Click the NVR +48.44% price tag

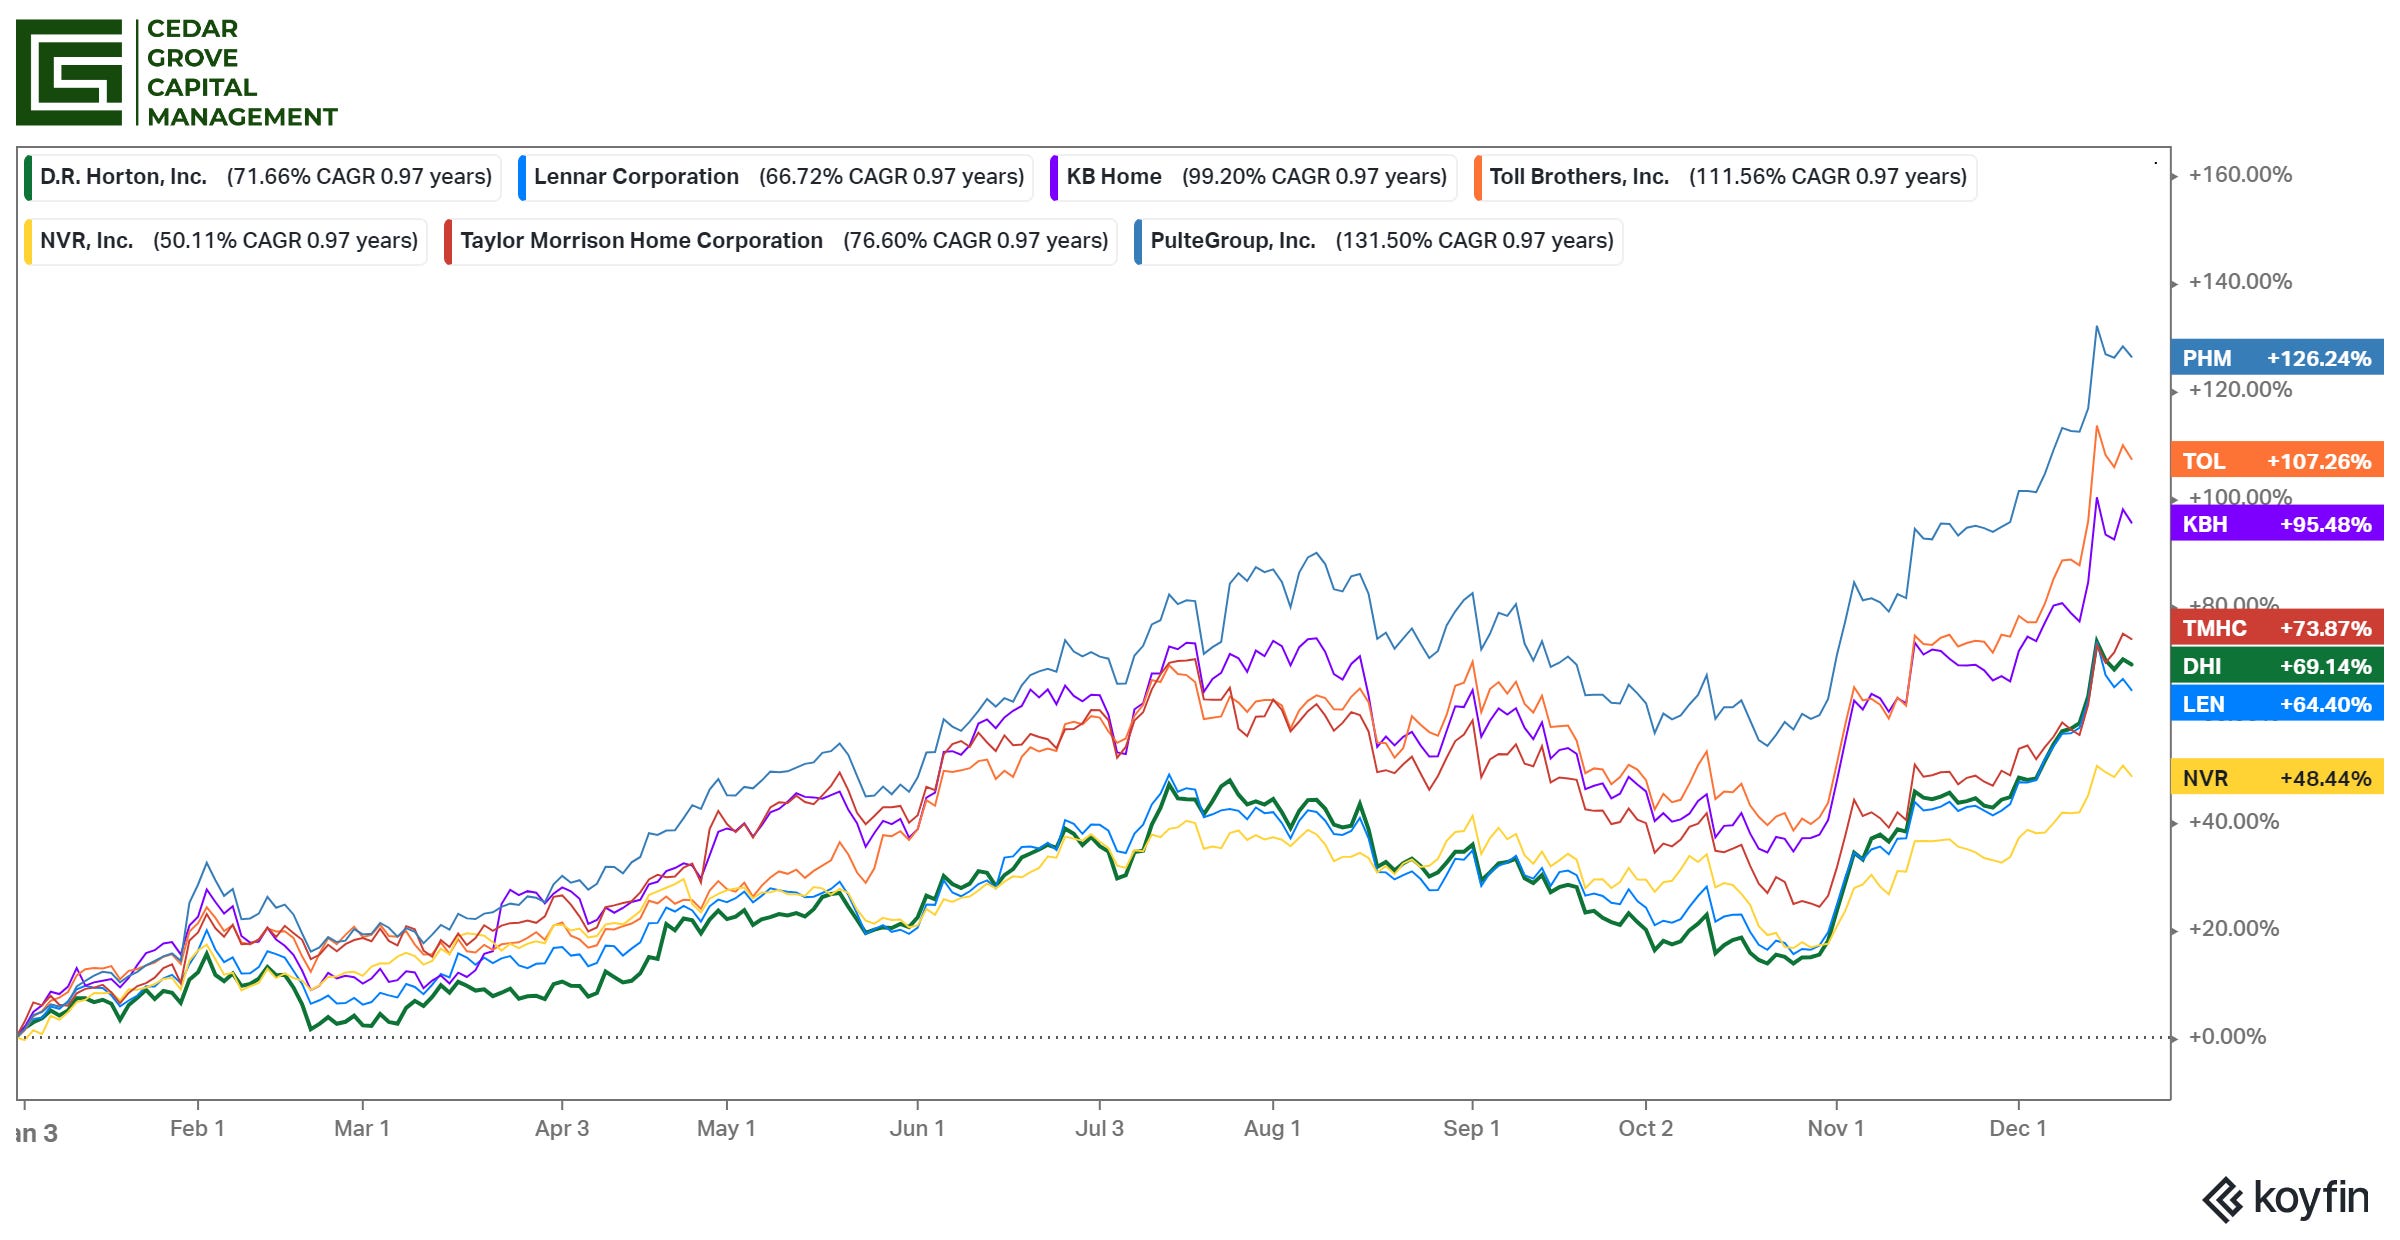(x=2277, y=778)
